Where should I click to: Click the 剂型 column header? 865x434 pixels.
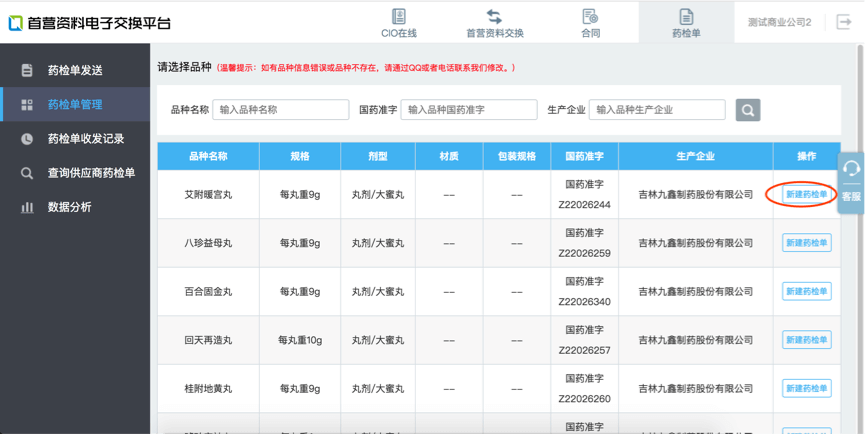click(x=378, y=156)
